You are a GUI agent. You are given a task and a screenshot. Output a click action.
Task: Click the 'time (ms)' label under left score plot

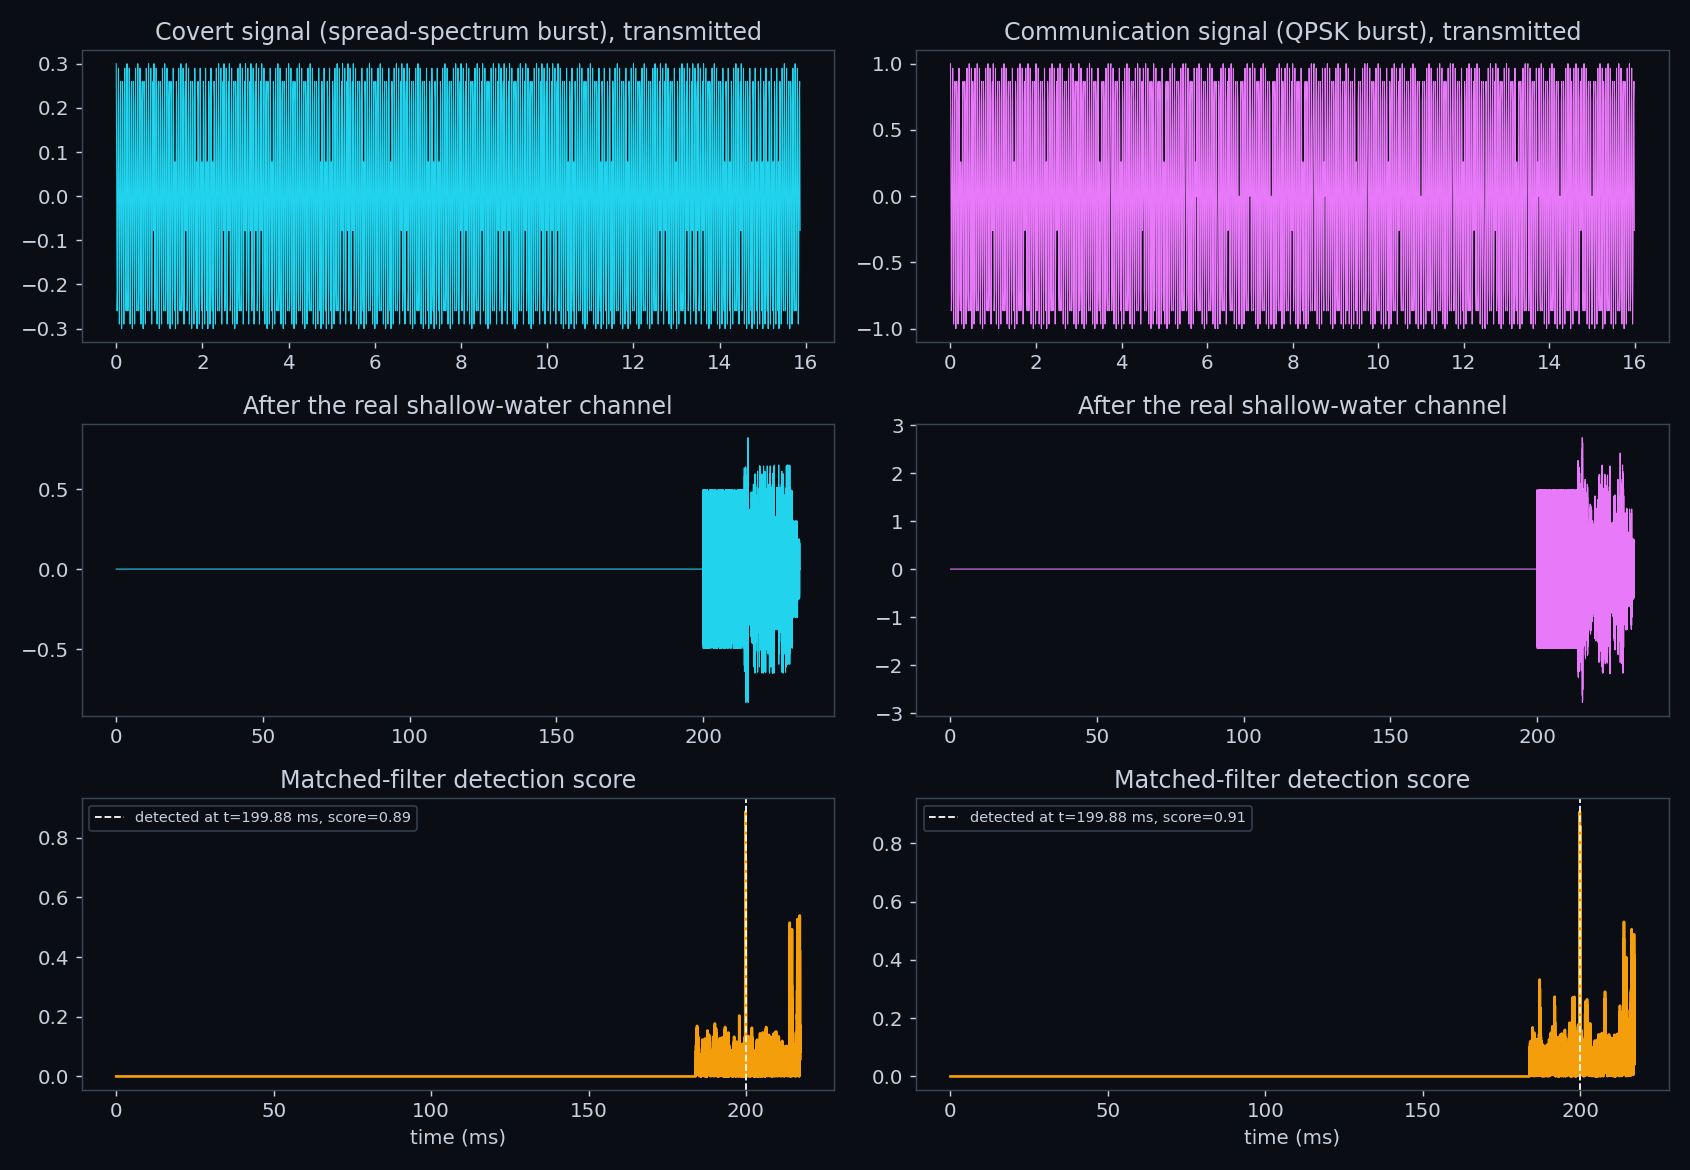[458, 1137]
